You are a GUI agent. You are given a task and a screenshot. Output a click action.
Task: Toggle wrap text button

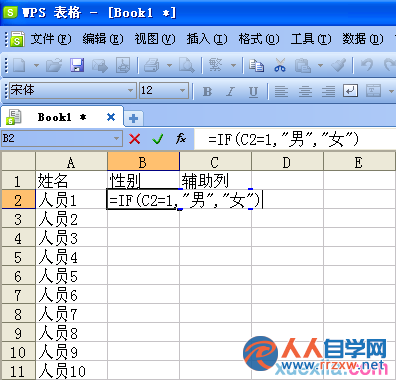(350, 91)
